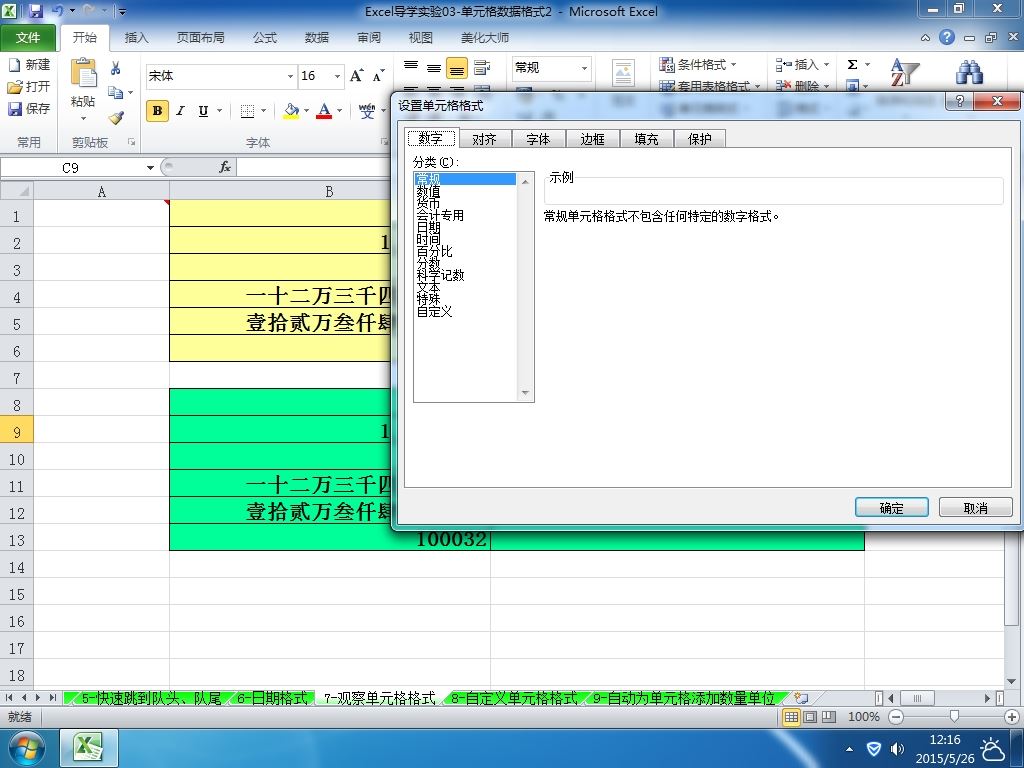The height and width of the screenshot is (768, 1024).
Task: Click the Open (打开) folder icon
Action: (14, 87)
